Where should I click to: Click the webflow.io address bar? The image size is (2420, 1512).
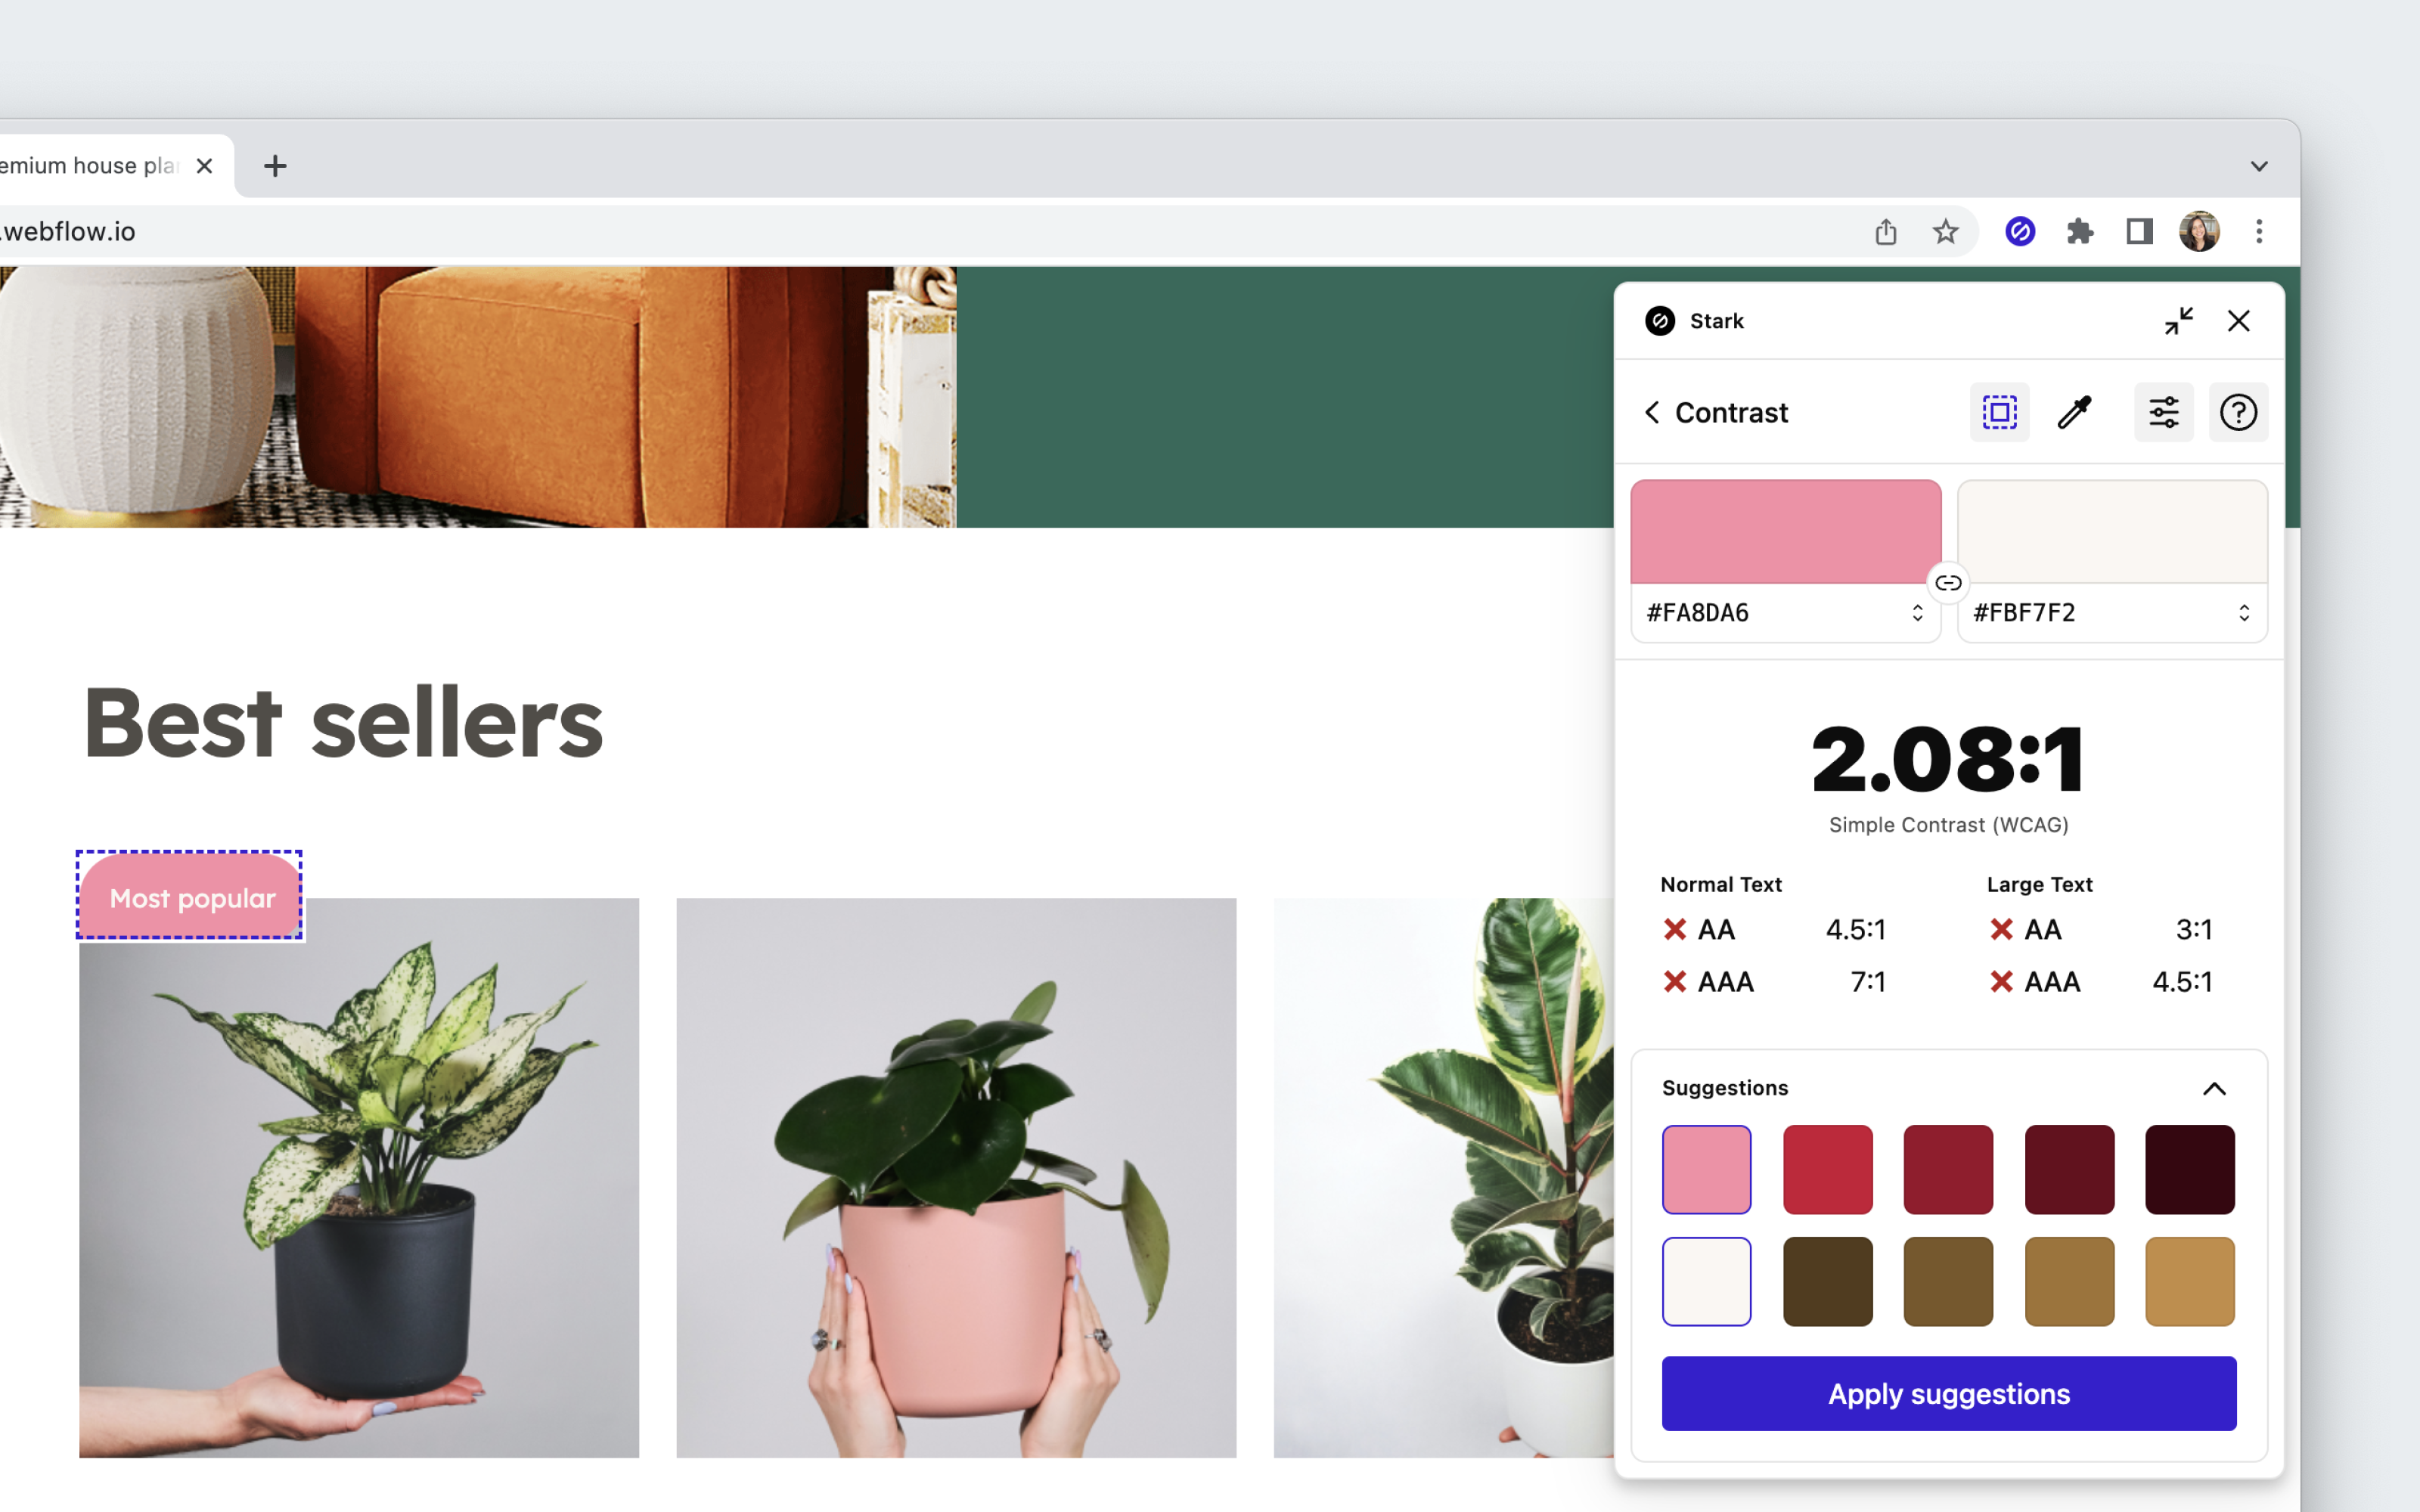pyautogui.click(x=70, y=230)
